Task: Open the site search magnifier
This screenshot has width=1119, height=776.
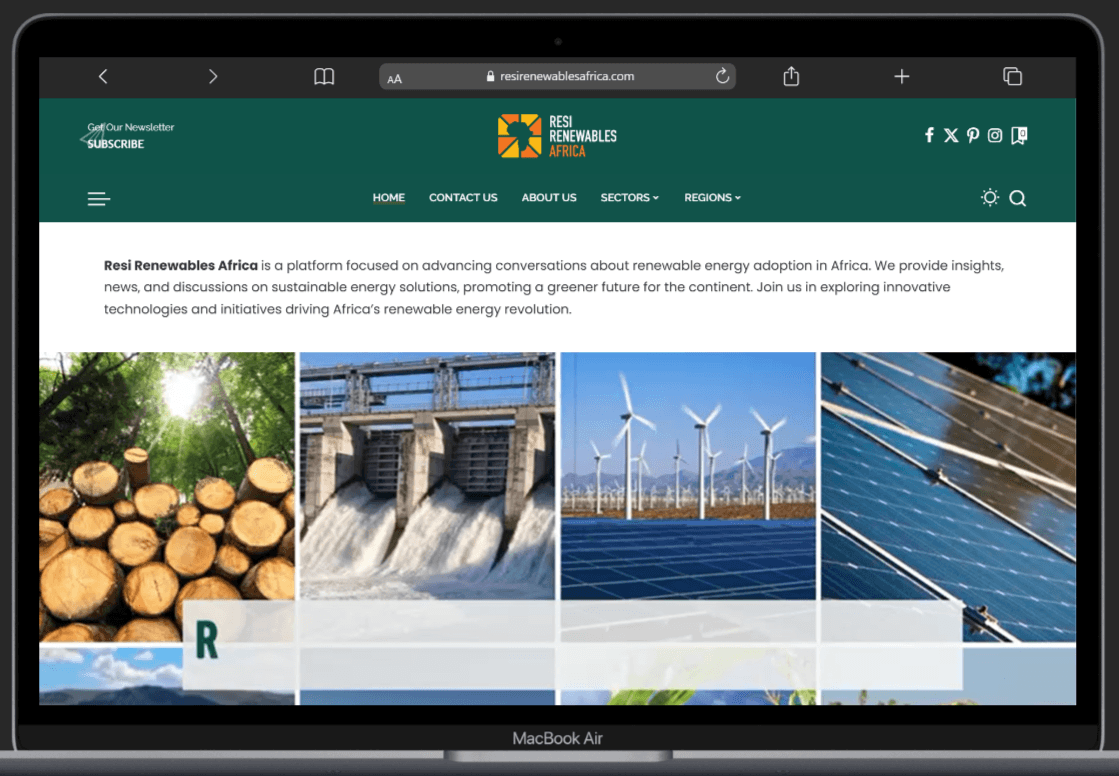Action: (x=1017, y=198)
